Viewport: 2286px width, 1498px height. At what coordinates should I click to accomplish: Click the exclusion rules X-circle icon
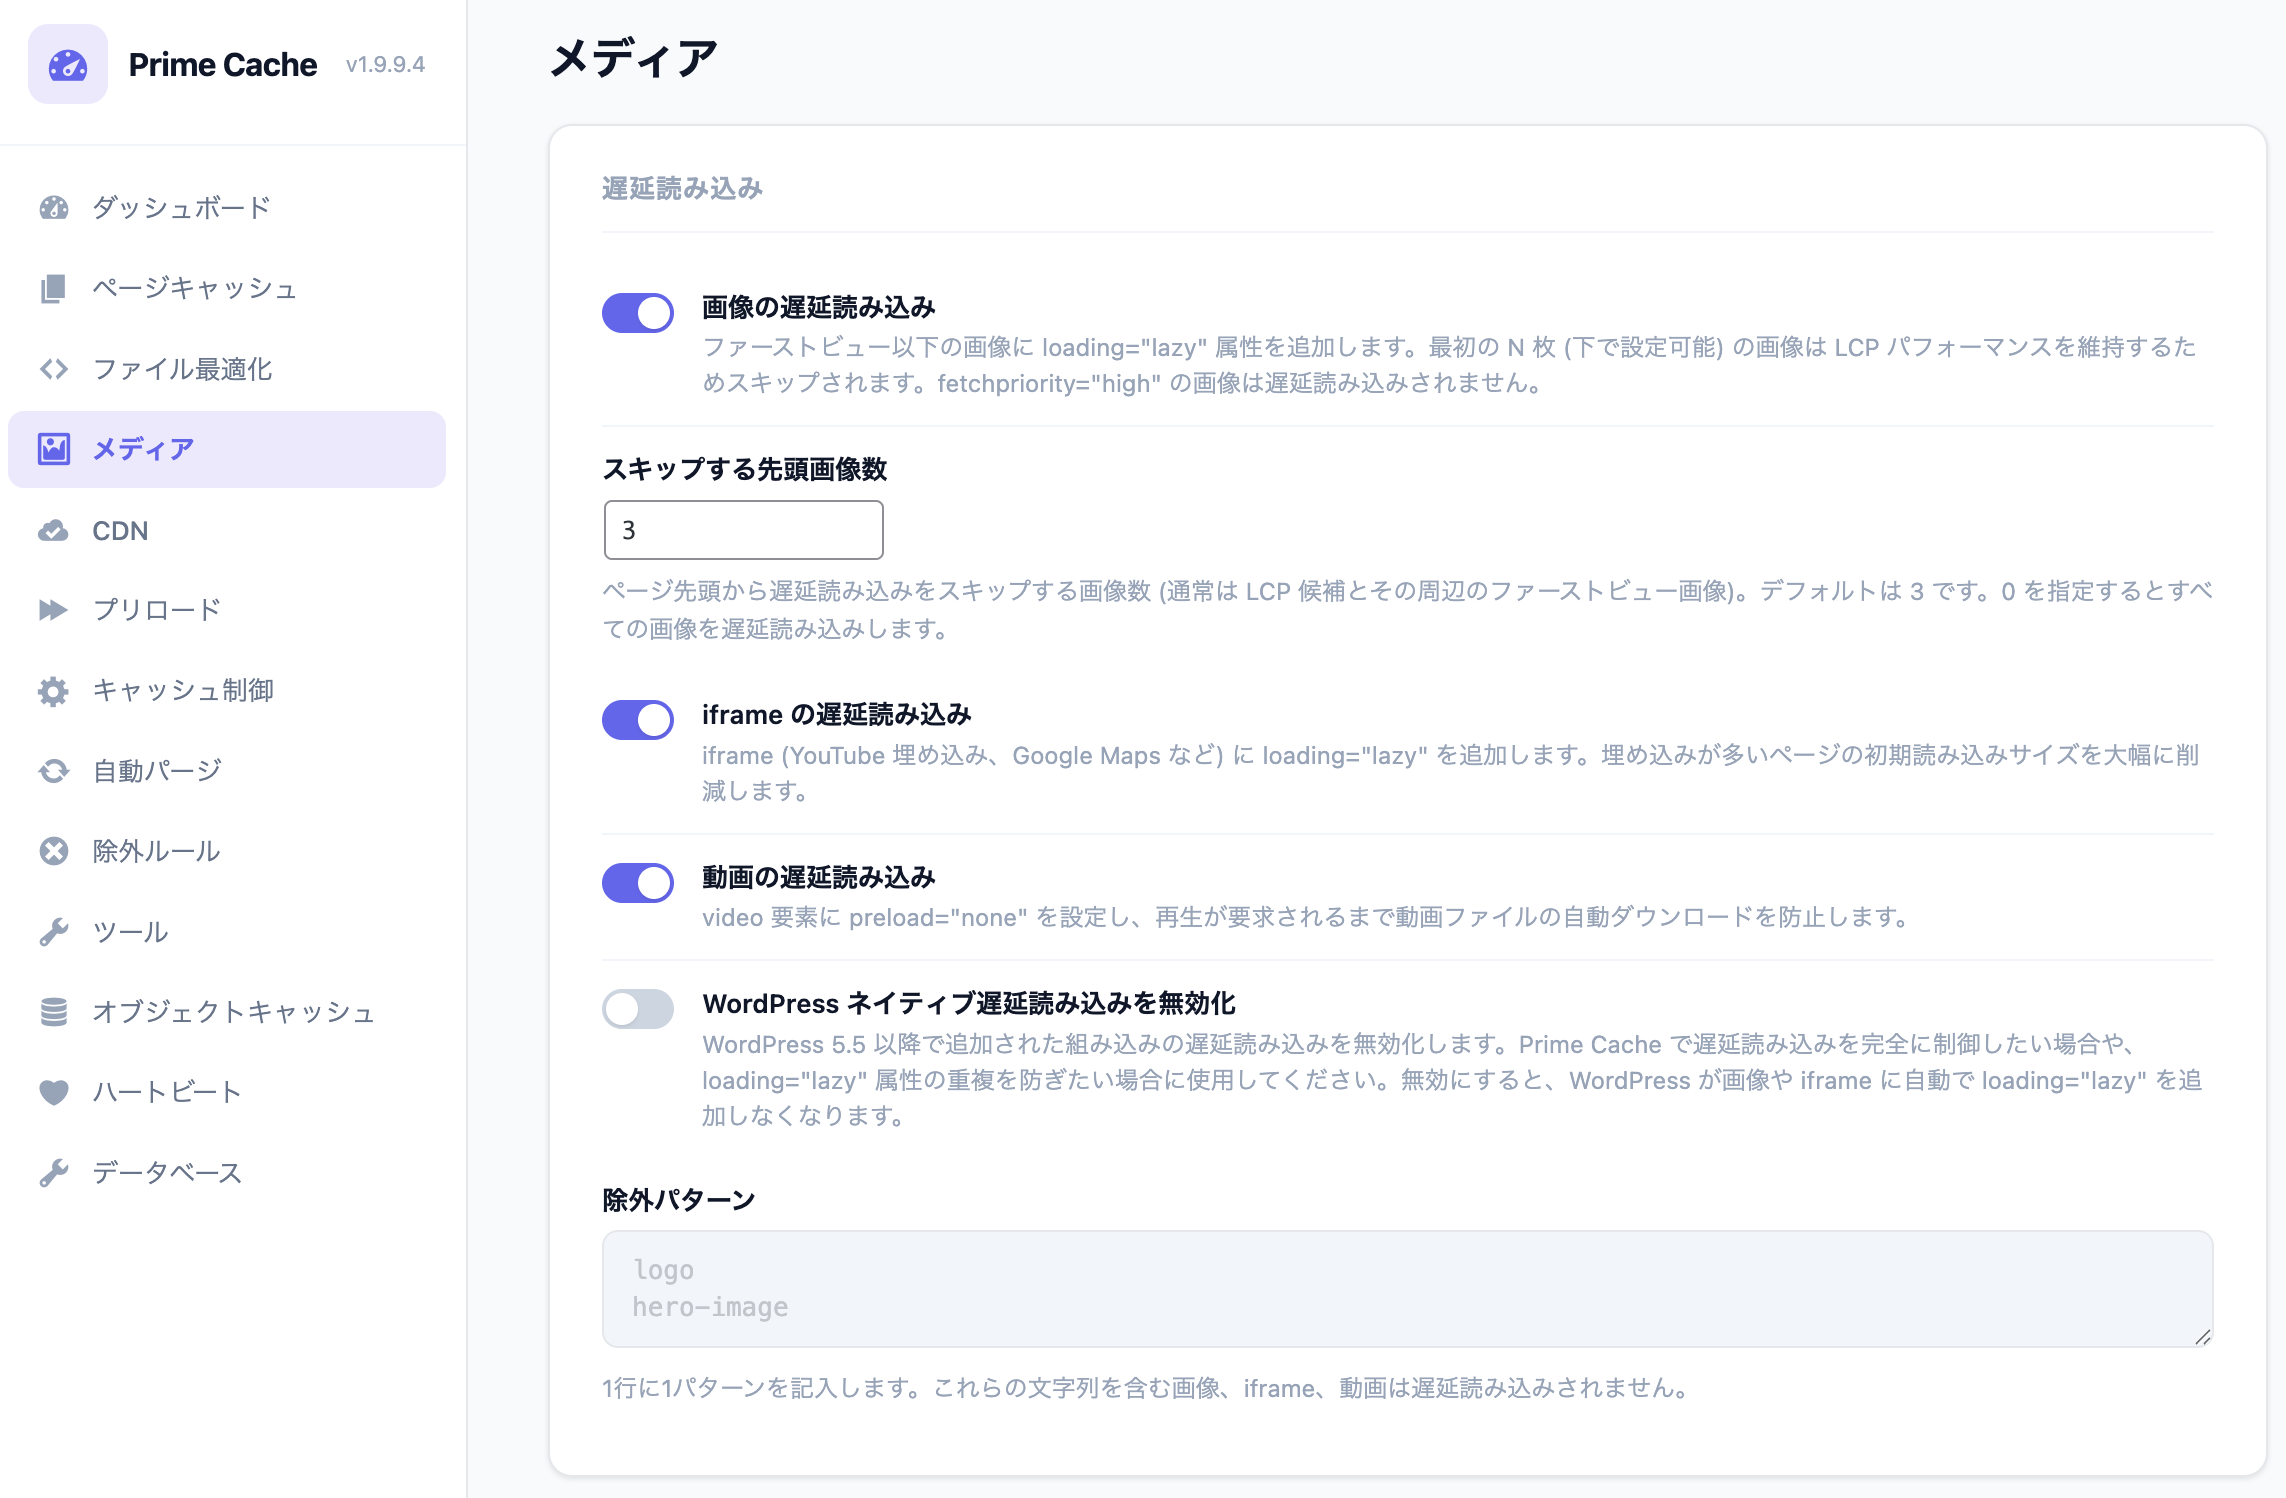tap(54, 851)
